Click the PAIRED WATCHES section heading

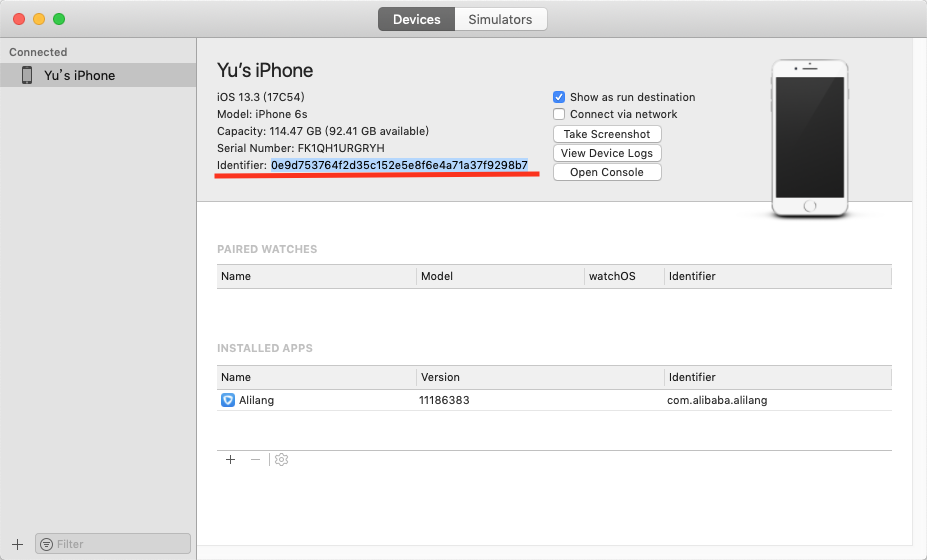point(267,249)
